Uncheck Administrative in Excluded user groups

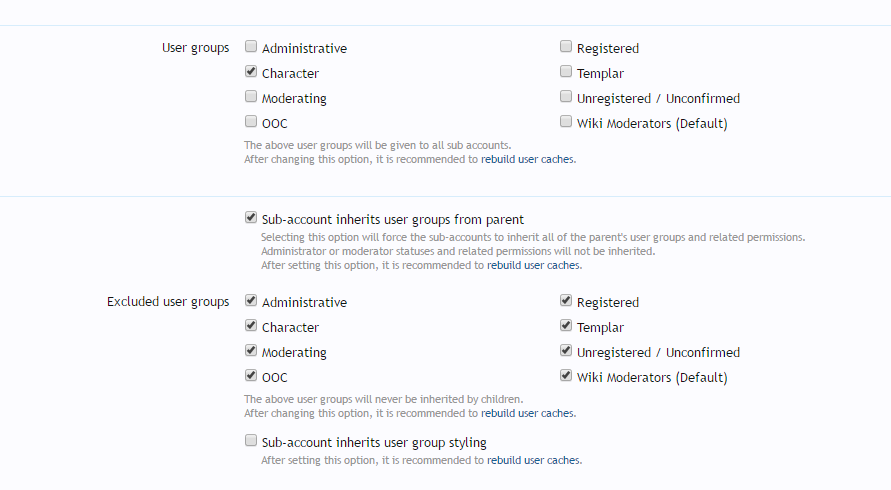point(251,301)
